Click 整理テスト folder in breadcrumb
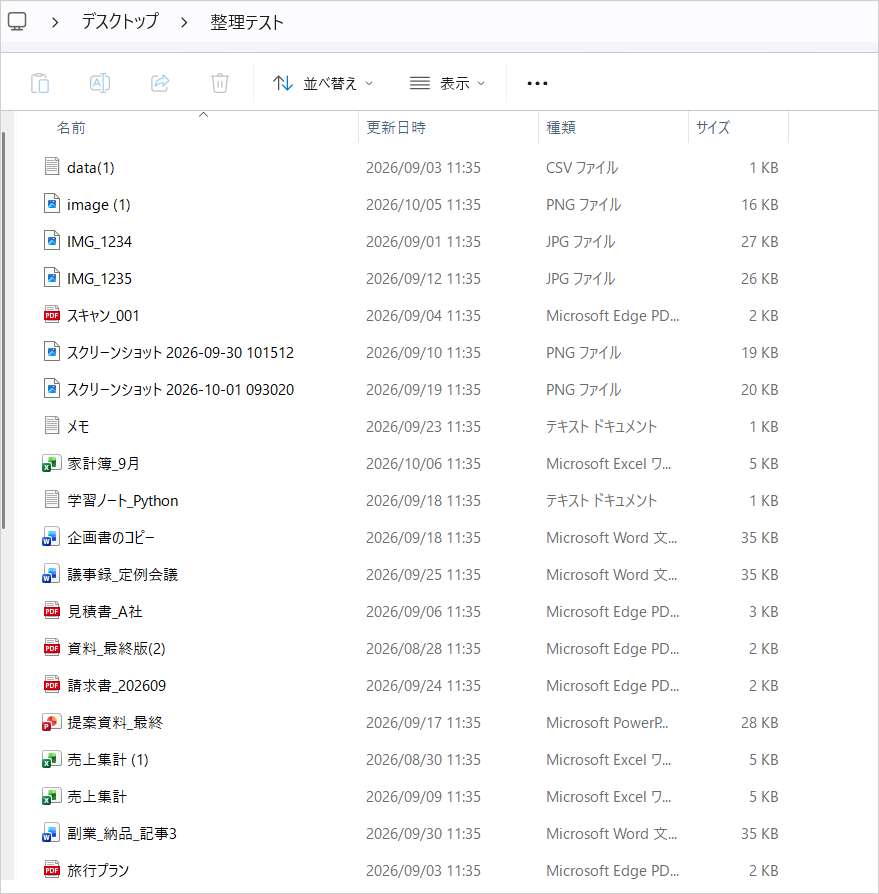 [x=247, y=22]
